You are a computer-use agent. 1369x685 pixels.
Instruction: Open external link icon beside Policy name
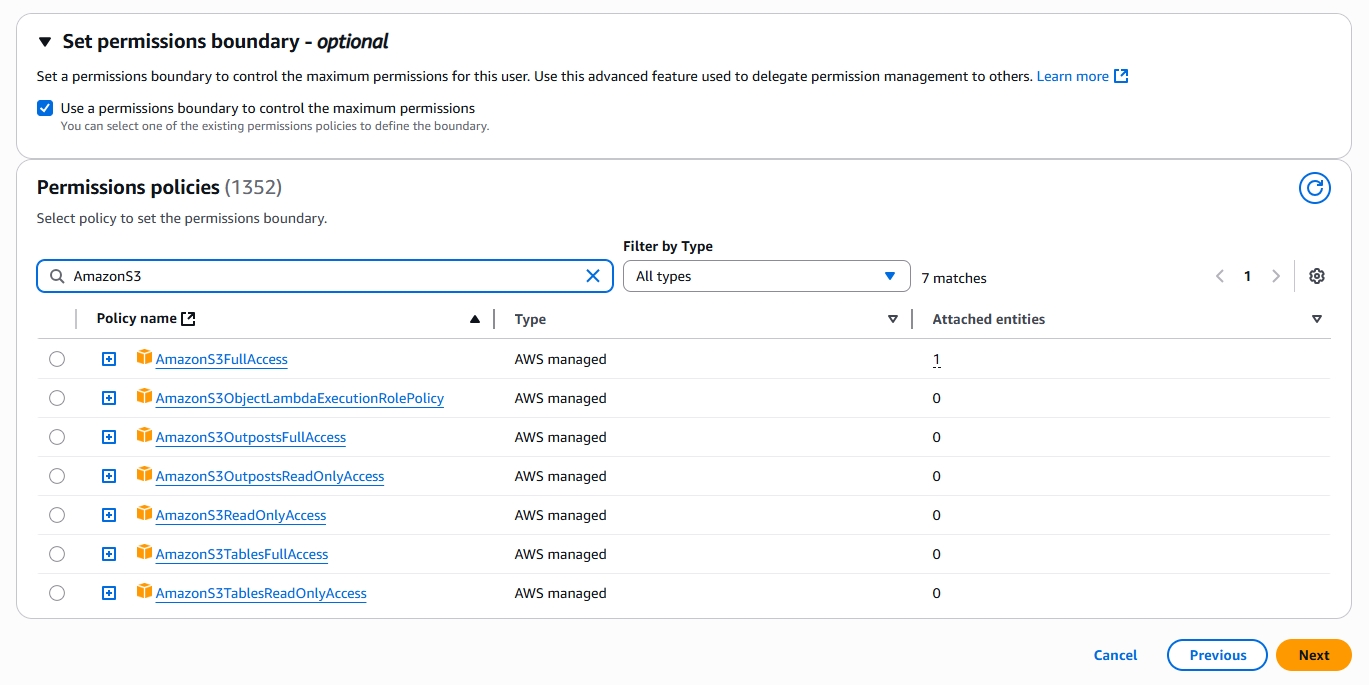coord(188,319)
